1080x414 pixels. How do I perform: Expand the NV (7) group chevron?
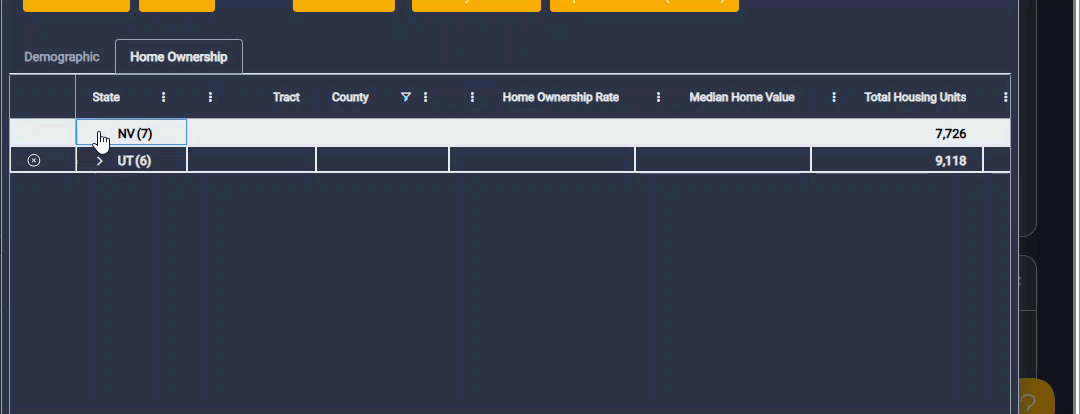coord(100,134)
